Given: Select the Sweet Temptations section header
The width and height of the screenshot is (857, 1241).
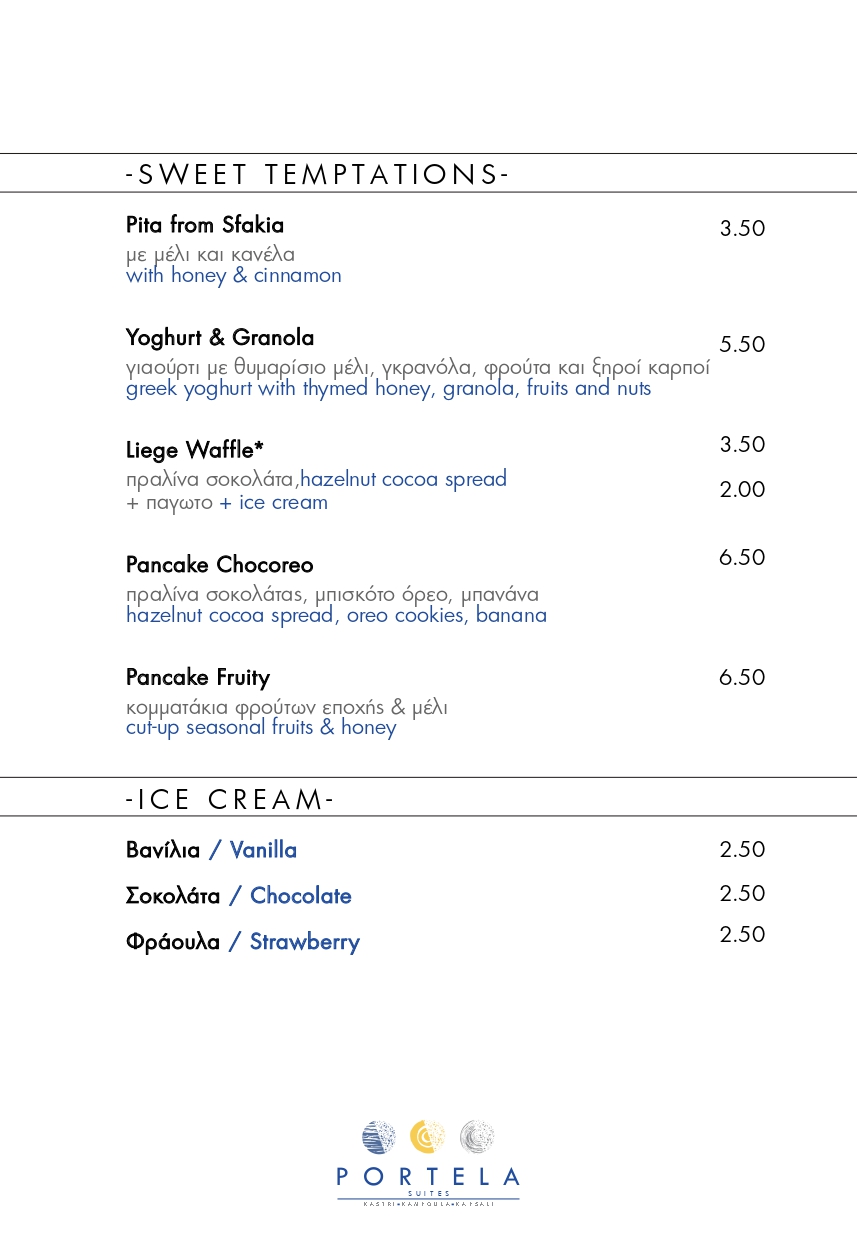Looking at the screenshot, I should 317,174.
